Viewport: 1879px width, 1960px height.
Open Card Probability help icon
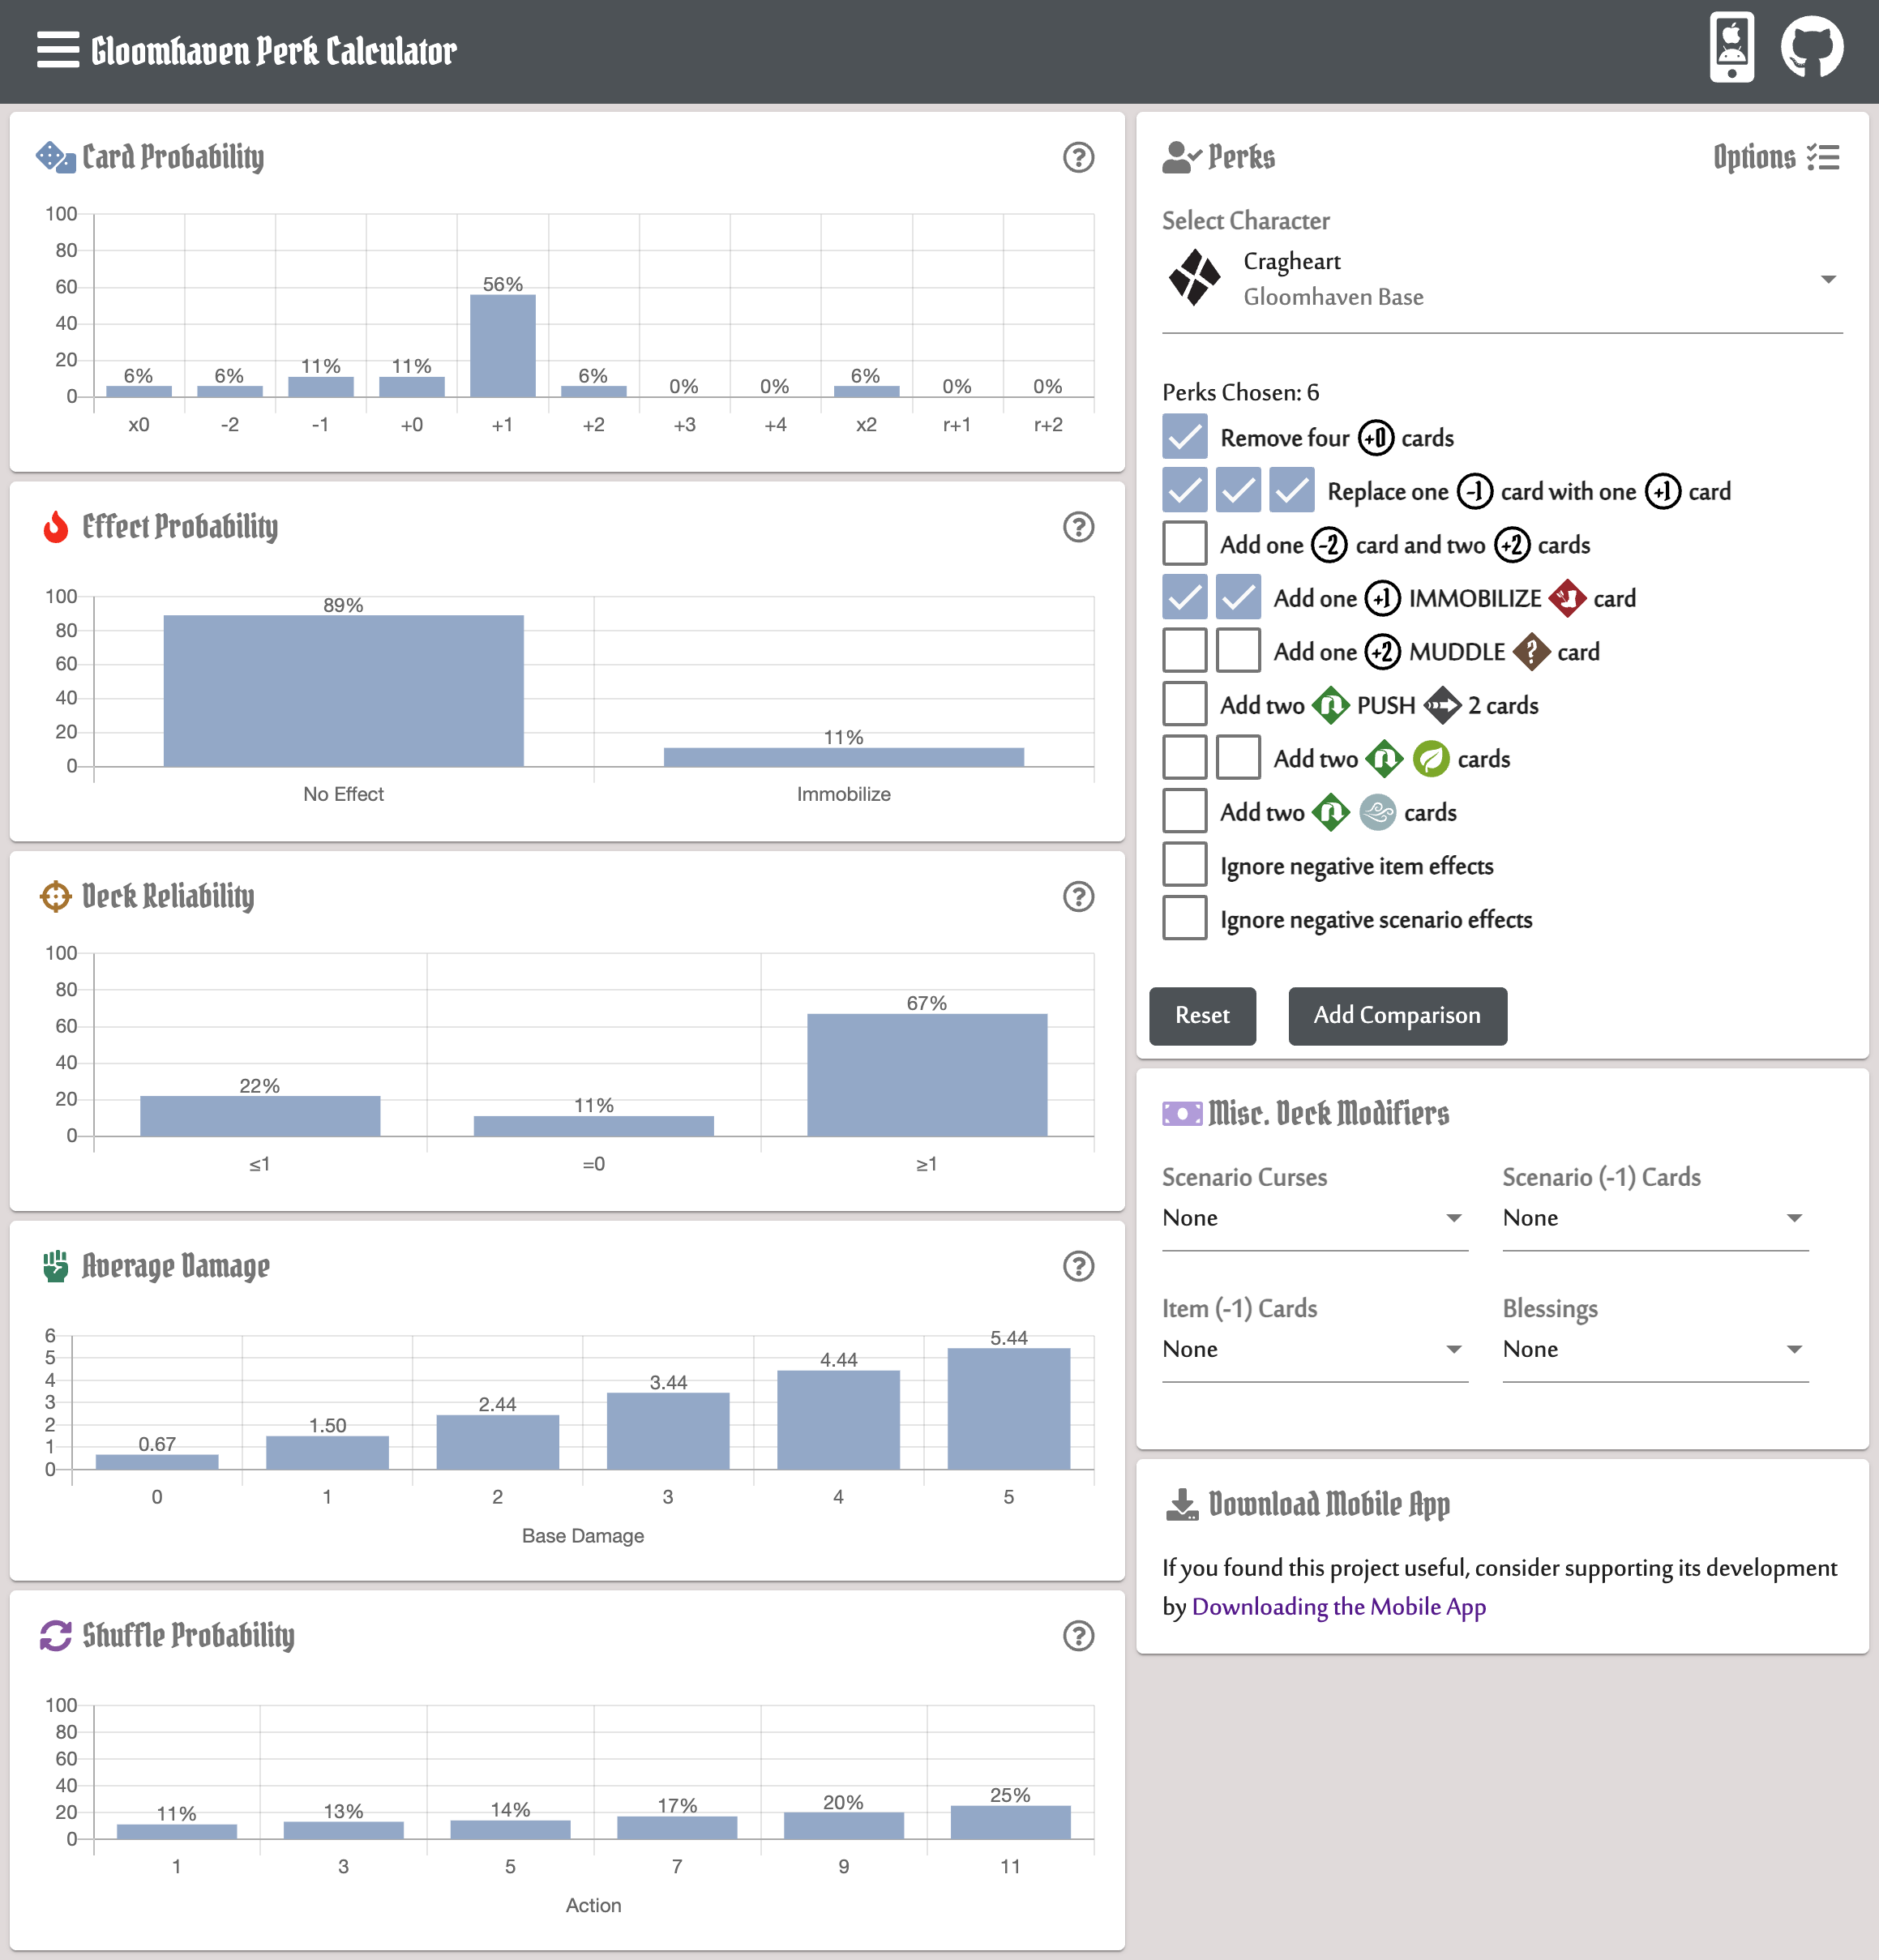(1077, 157)
